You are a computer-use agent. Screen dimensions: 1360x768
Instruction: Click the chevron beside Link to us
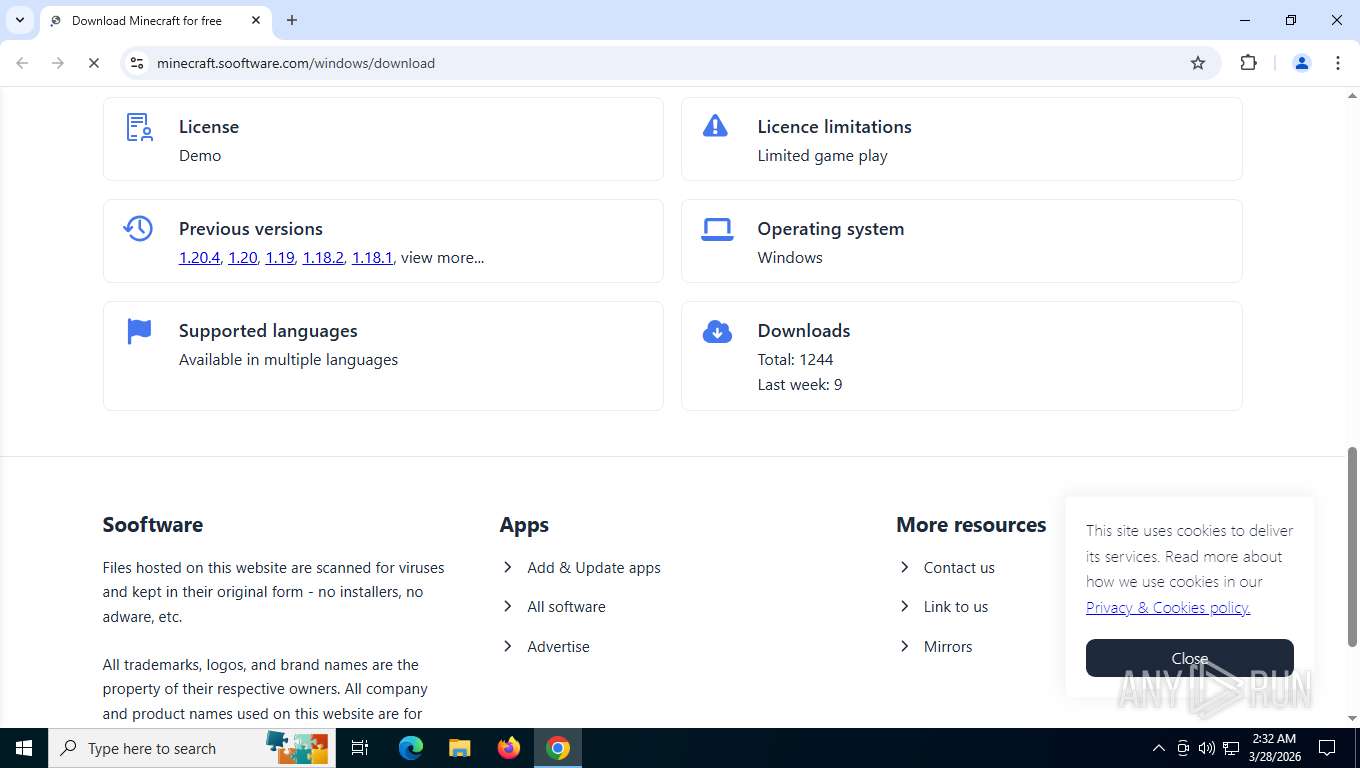(904, 606)
